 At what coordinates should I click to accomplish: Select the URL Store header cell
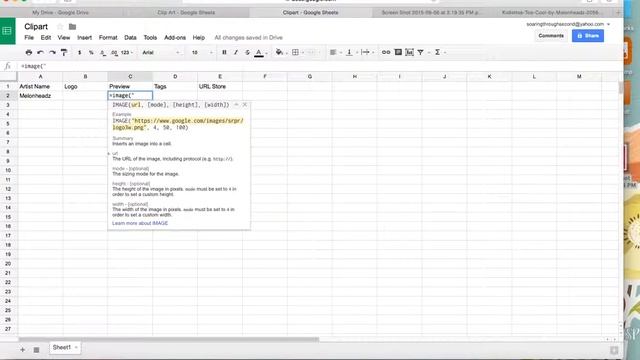220,87
